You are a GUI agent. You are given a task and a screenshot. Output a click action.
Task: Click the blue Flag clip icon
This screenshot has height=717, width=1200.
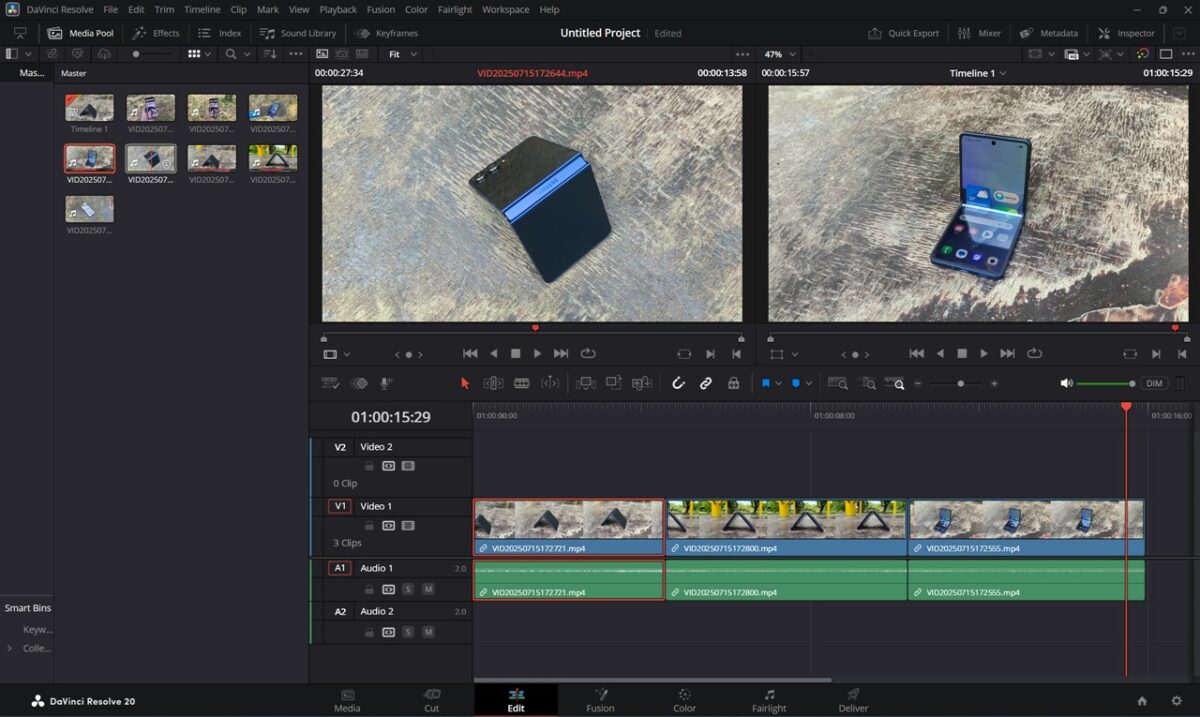click(x=766, y=383)
